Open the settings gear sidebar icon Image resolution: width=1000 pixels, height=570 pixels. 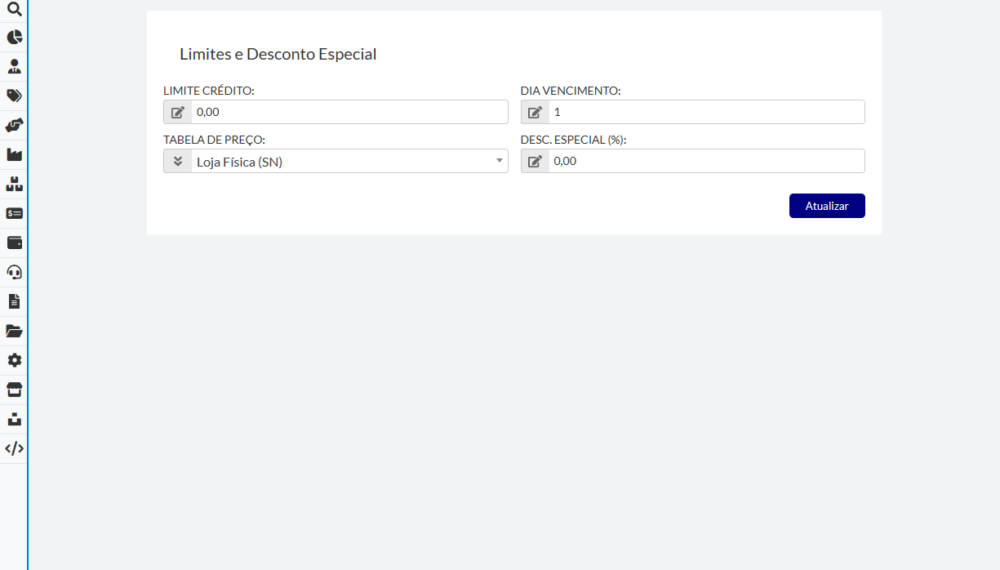pos(14,360)
